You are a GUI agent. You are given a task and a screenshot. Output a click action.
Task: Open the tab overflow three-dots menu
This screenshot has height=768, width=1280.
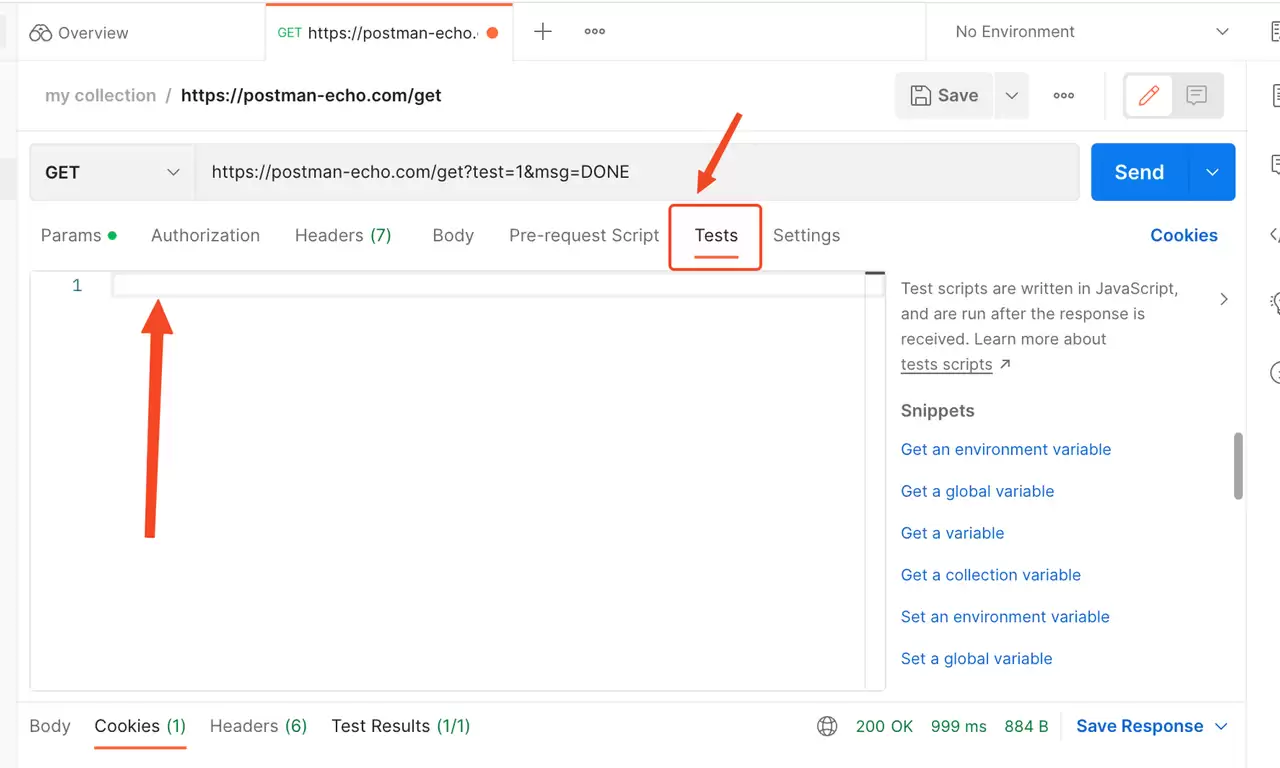(595, 31)
